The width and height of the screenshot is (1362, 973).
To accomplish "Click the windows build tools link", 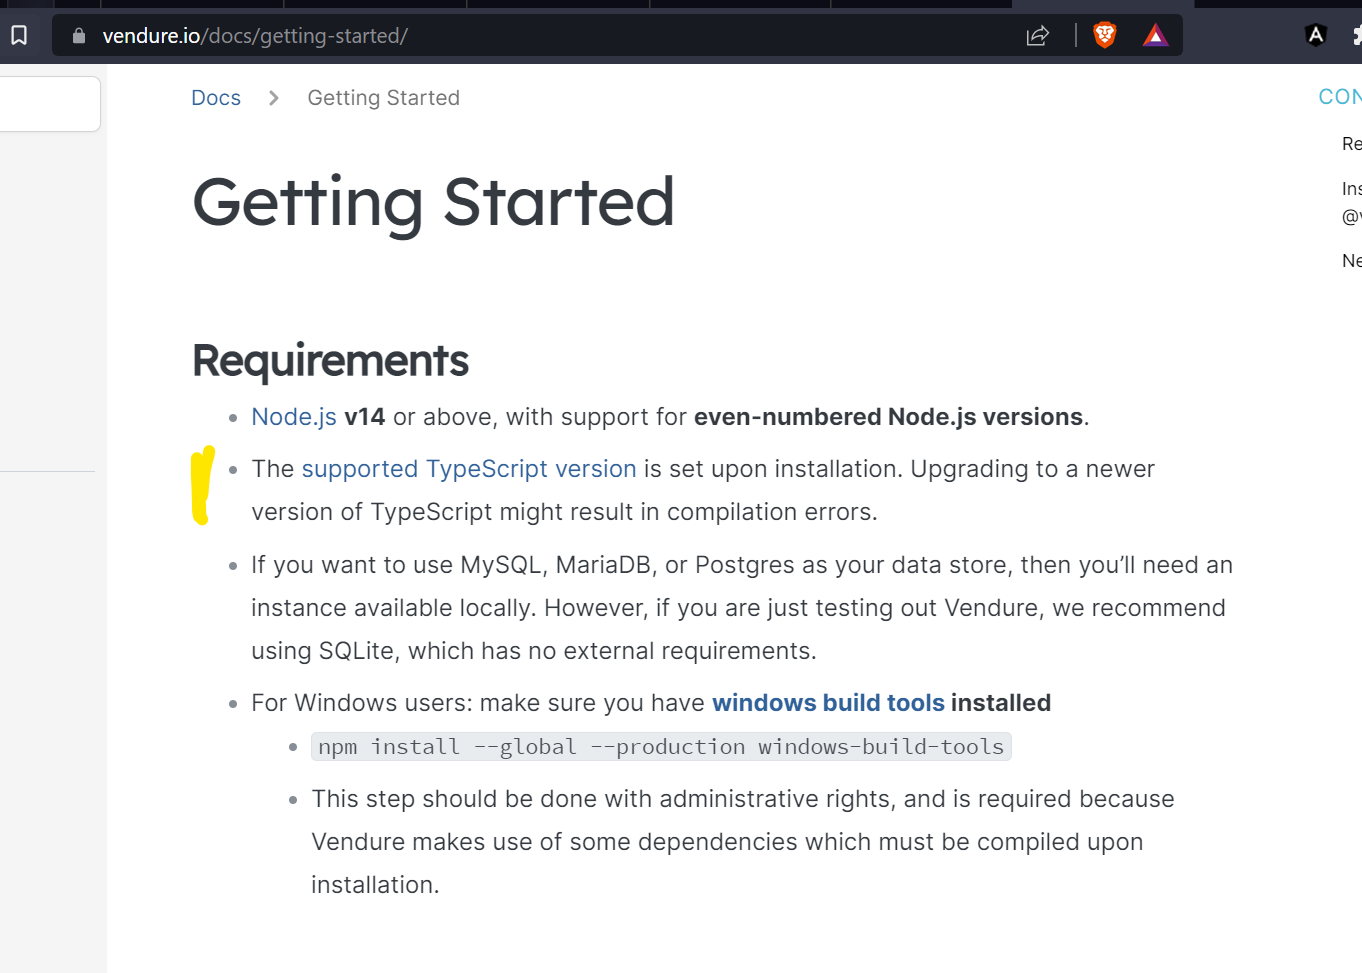I will coord(828,702).
